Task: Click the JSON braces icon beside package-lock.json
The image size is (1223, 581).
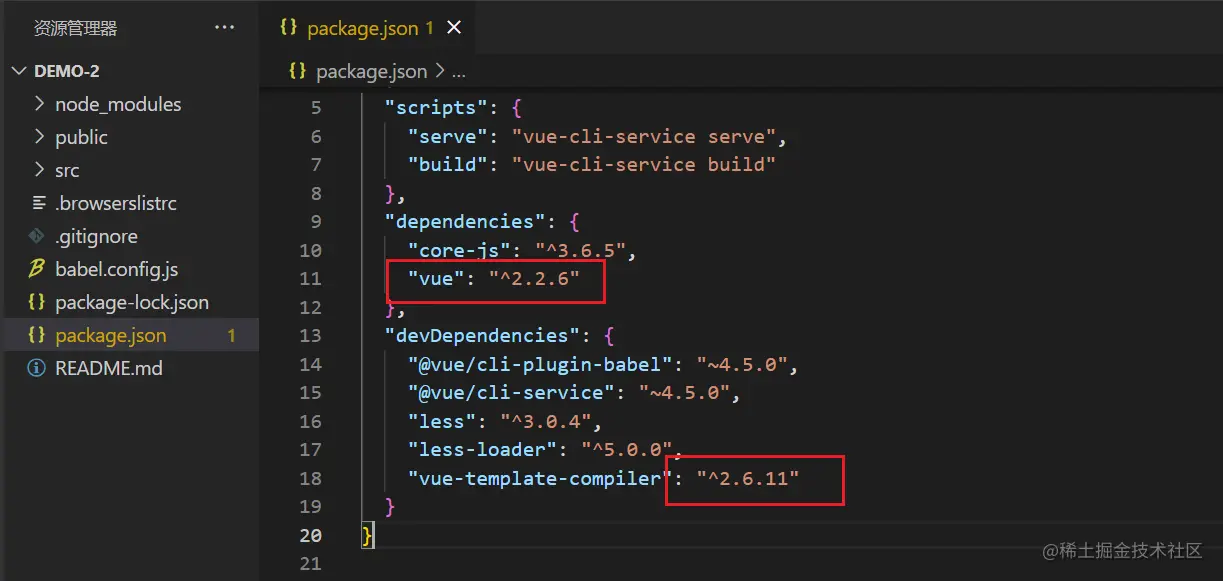Action: pyautogui.click(x=37, y=302)
